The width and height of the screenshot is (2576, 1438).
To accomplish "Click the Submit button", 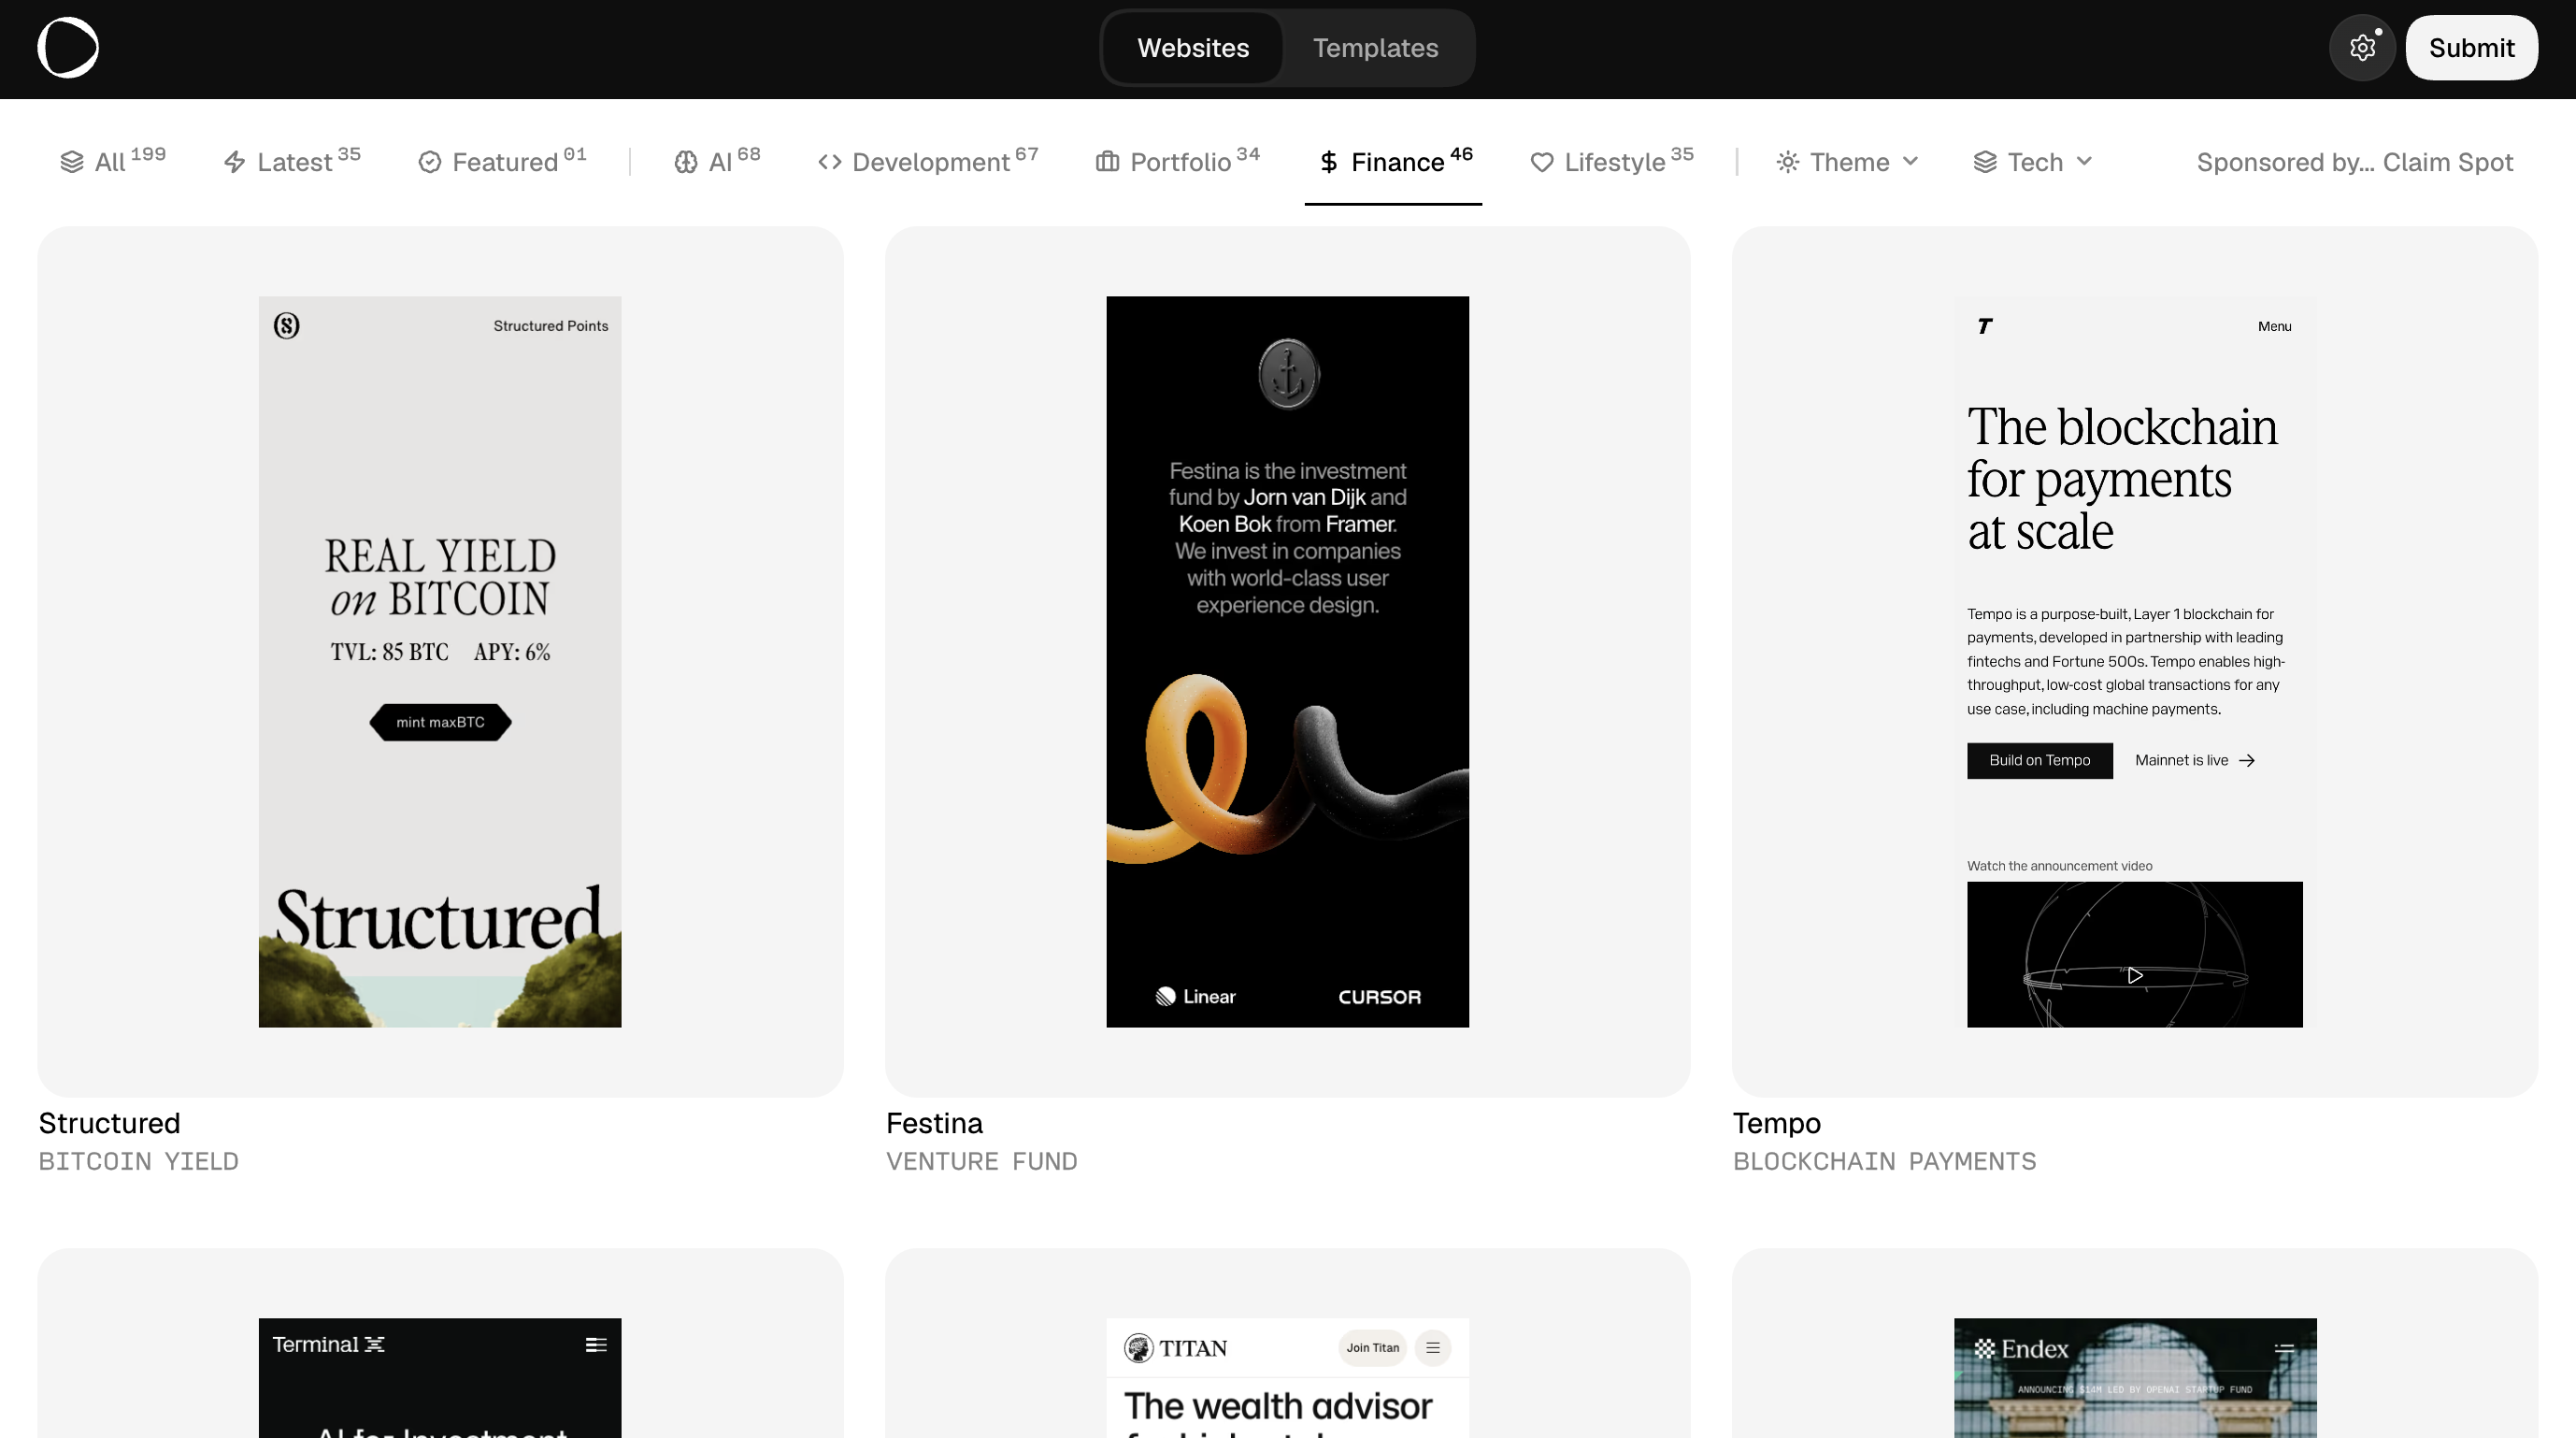I will pos(2471,47).
